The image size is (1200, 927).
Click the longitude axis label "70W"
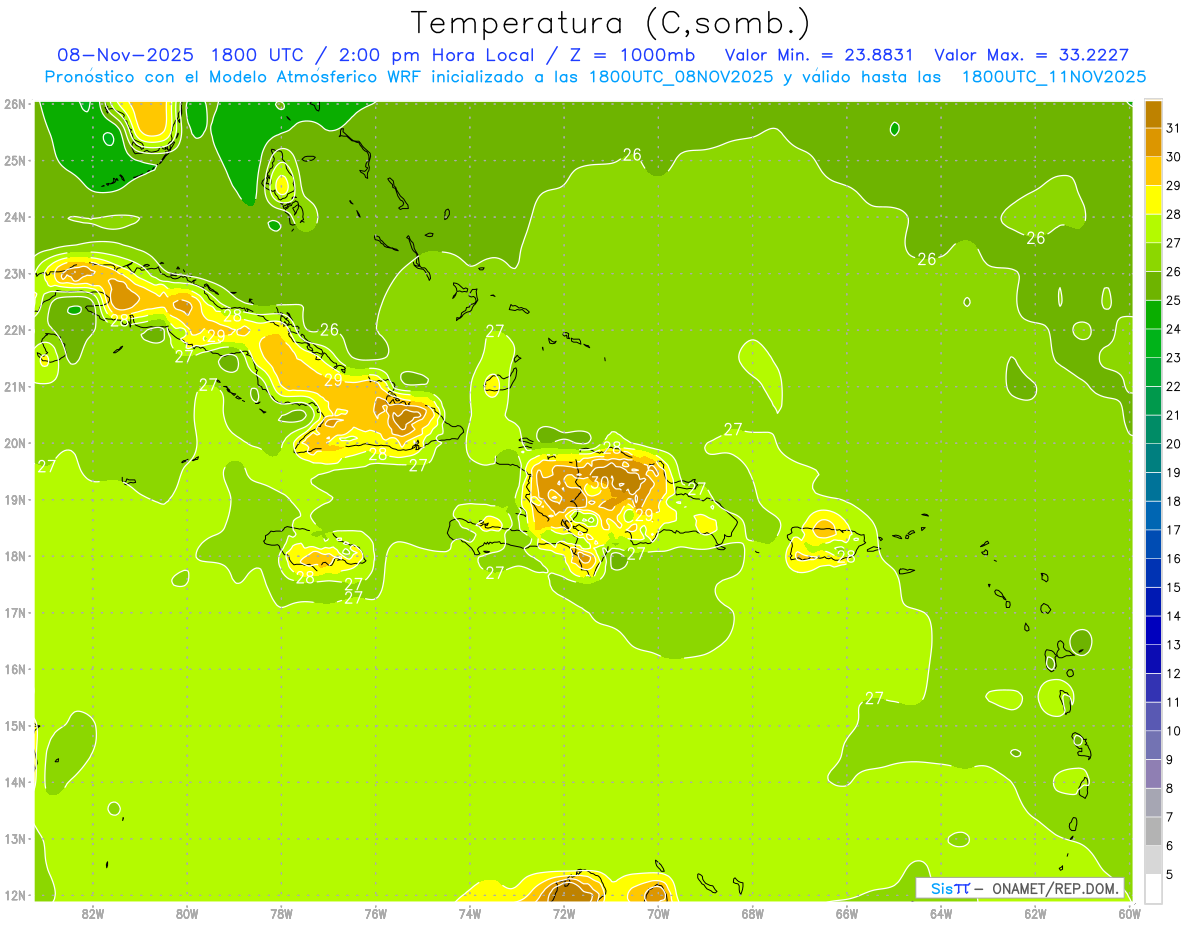click(x=658, y=913)
